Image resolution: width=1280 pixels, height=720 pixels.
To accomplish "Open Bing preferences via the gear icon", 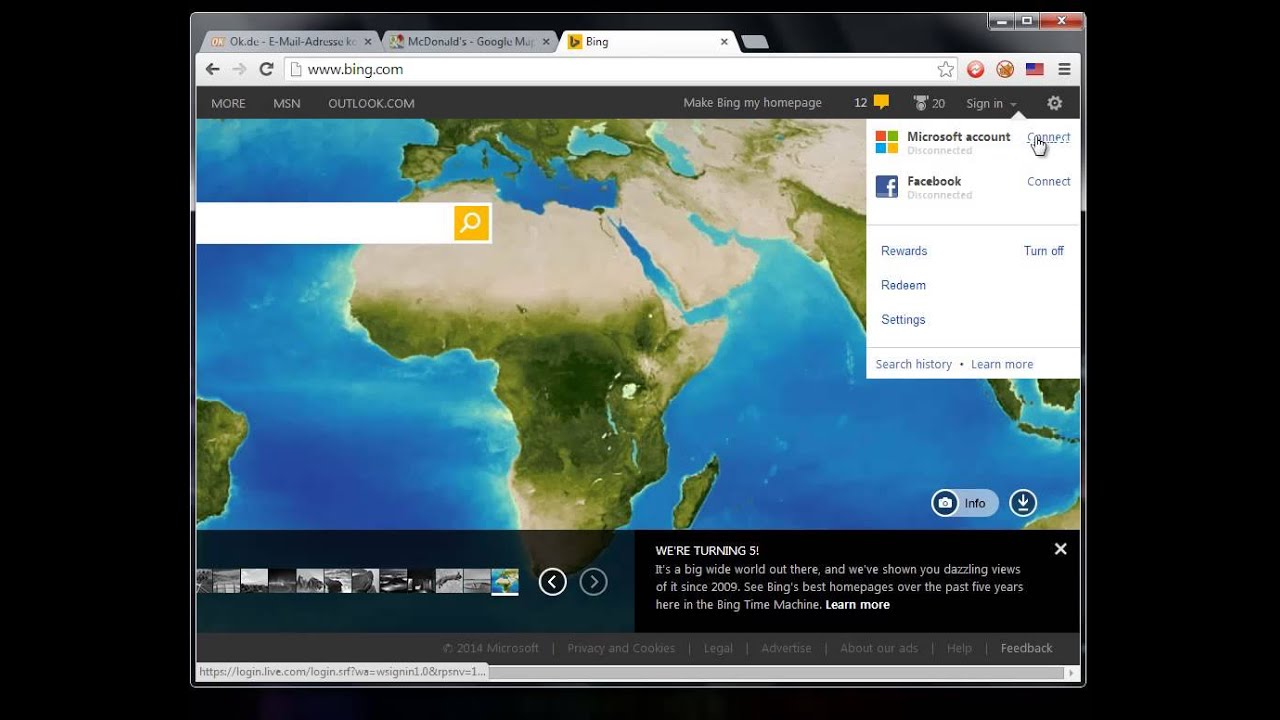I will click(x=1054, y=103).
